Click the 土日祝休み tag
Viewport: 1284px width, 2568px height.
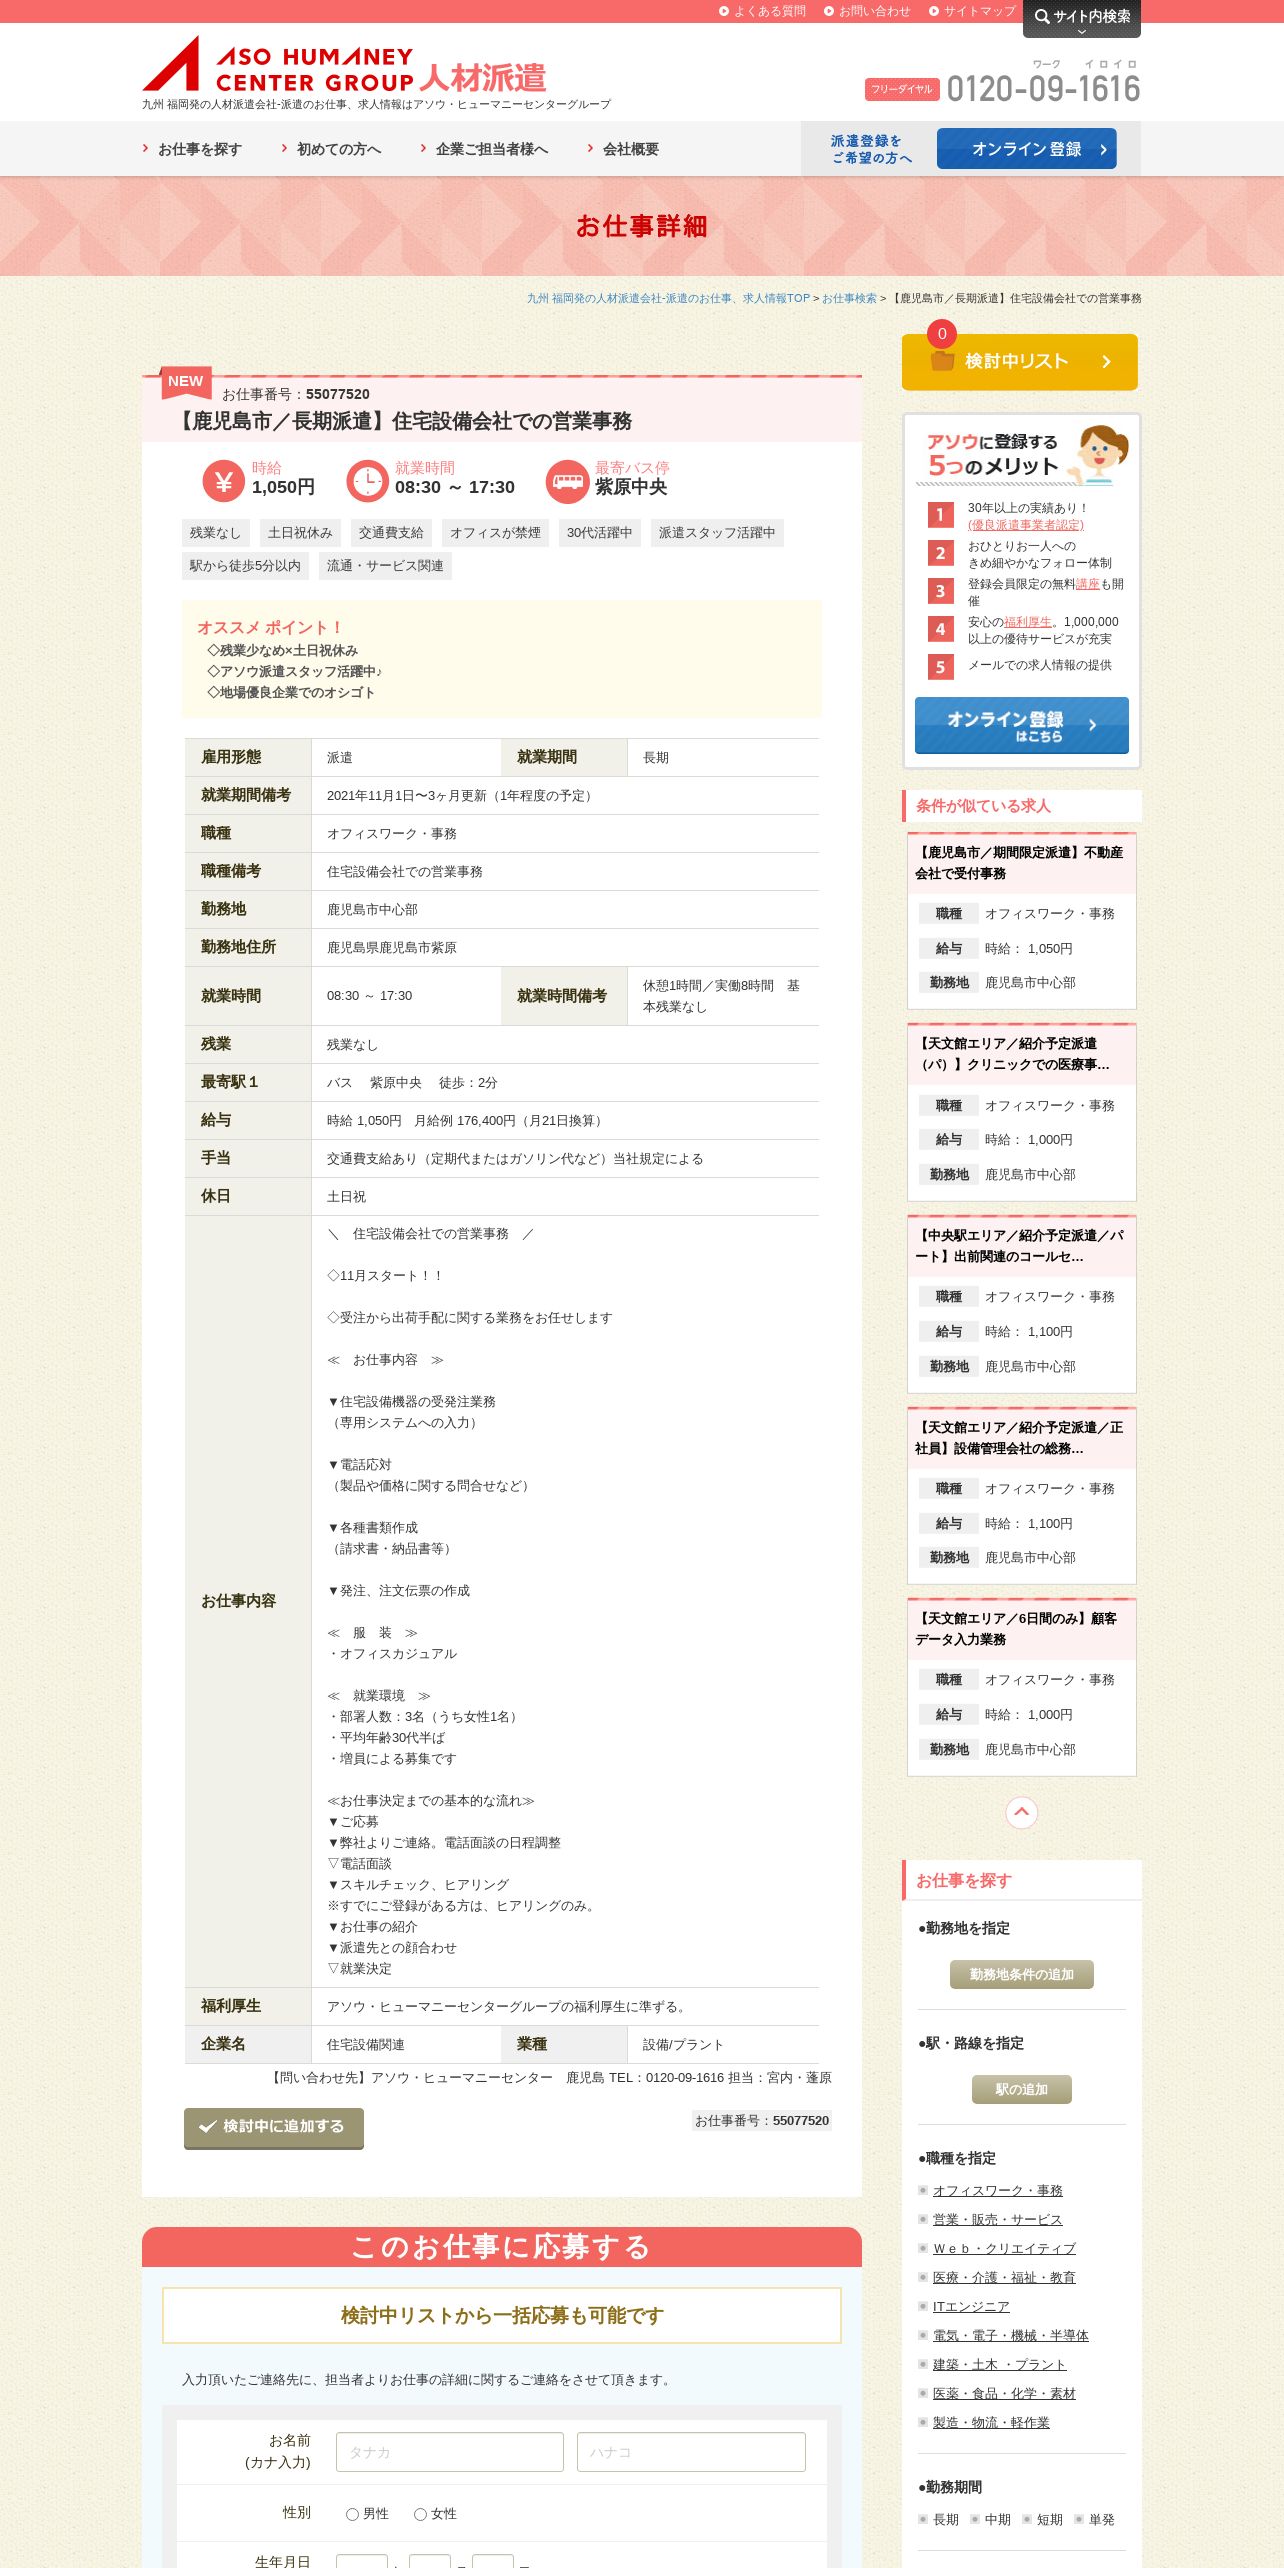click(x=300, y=533)
